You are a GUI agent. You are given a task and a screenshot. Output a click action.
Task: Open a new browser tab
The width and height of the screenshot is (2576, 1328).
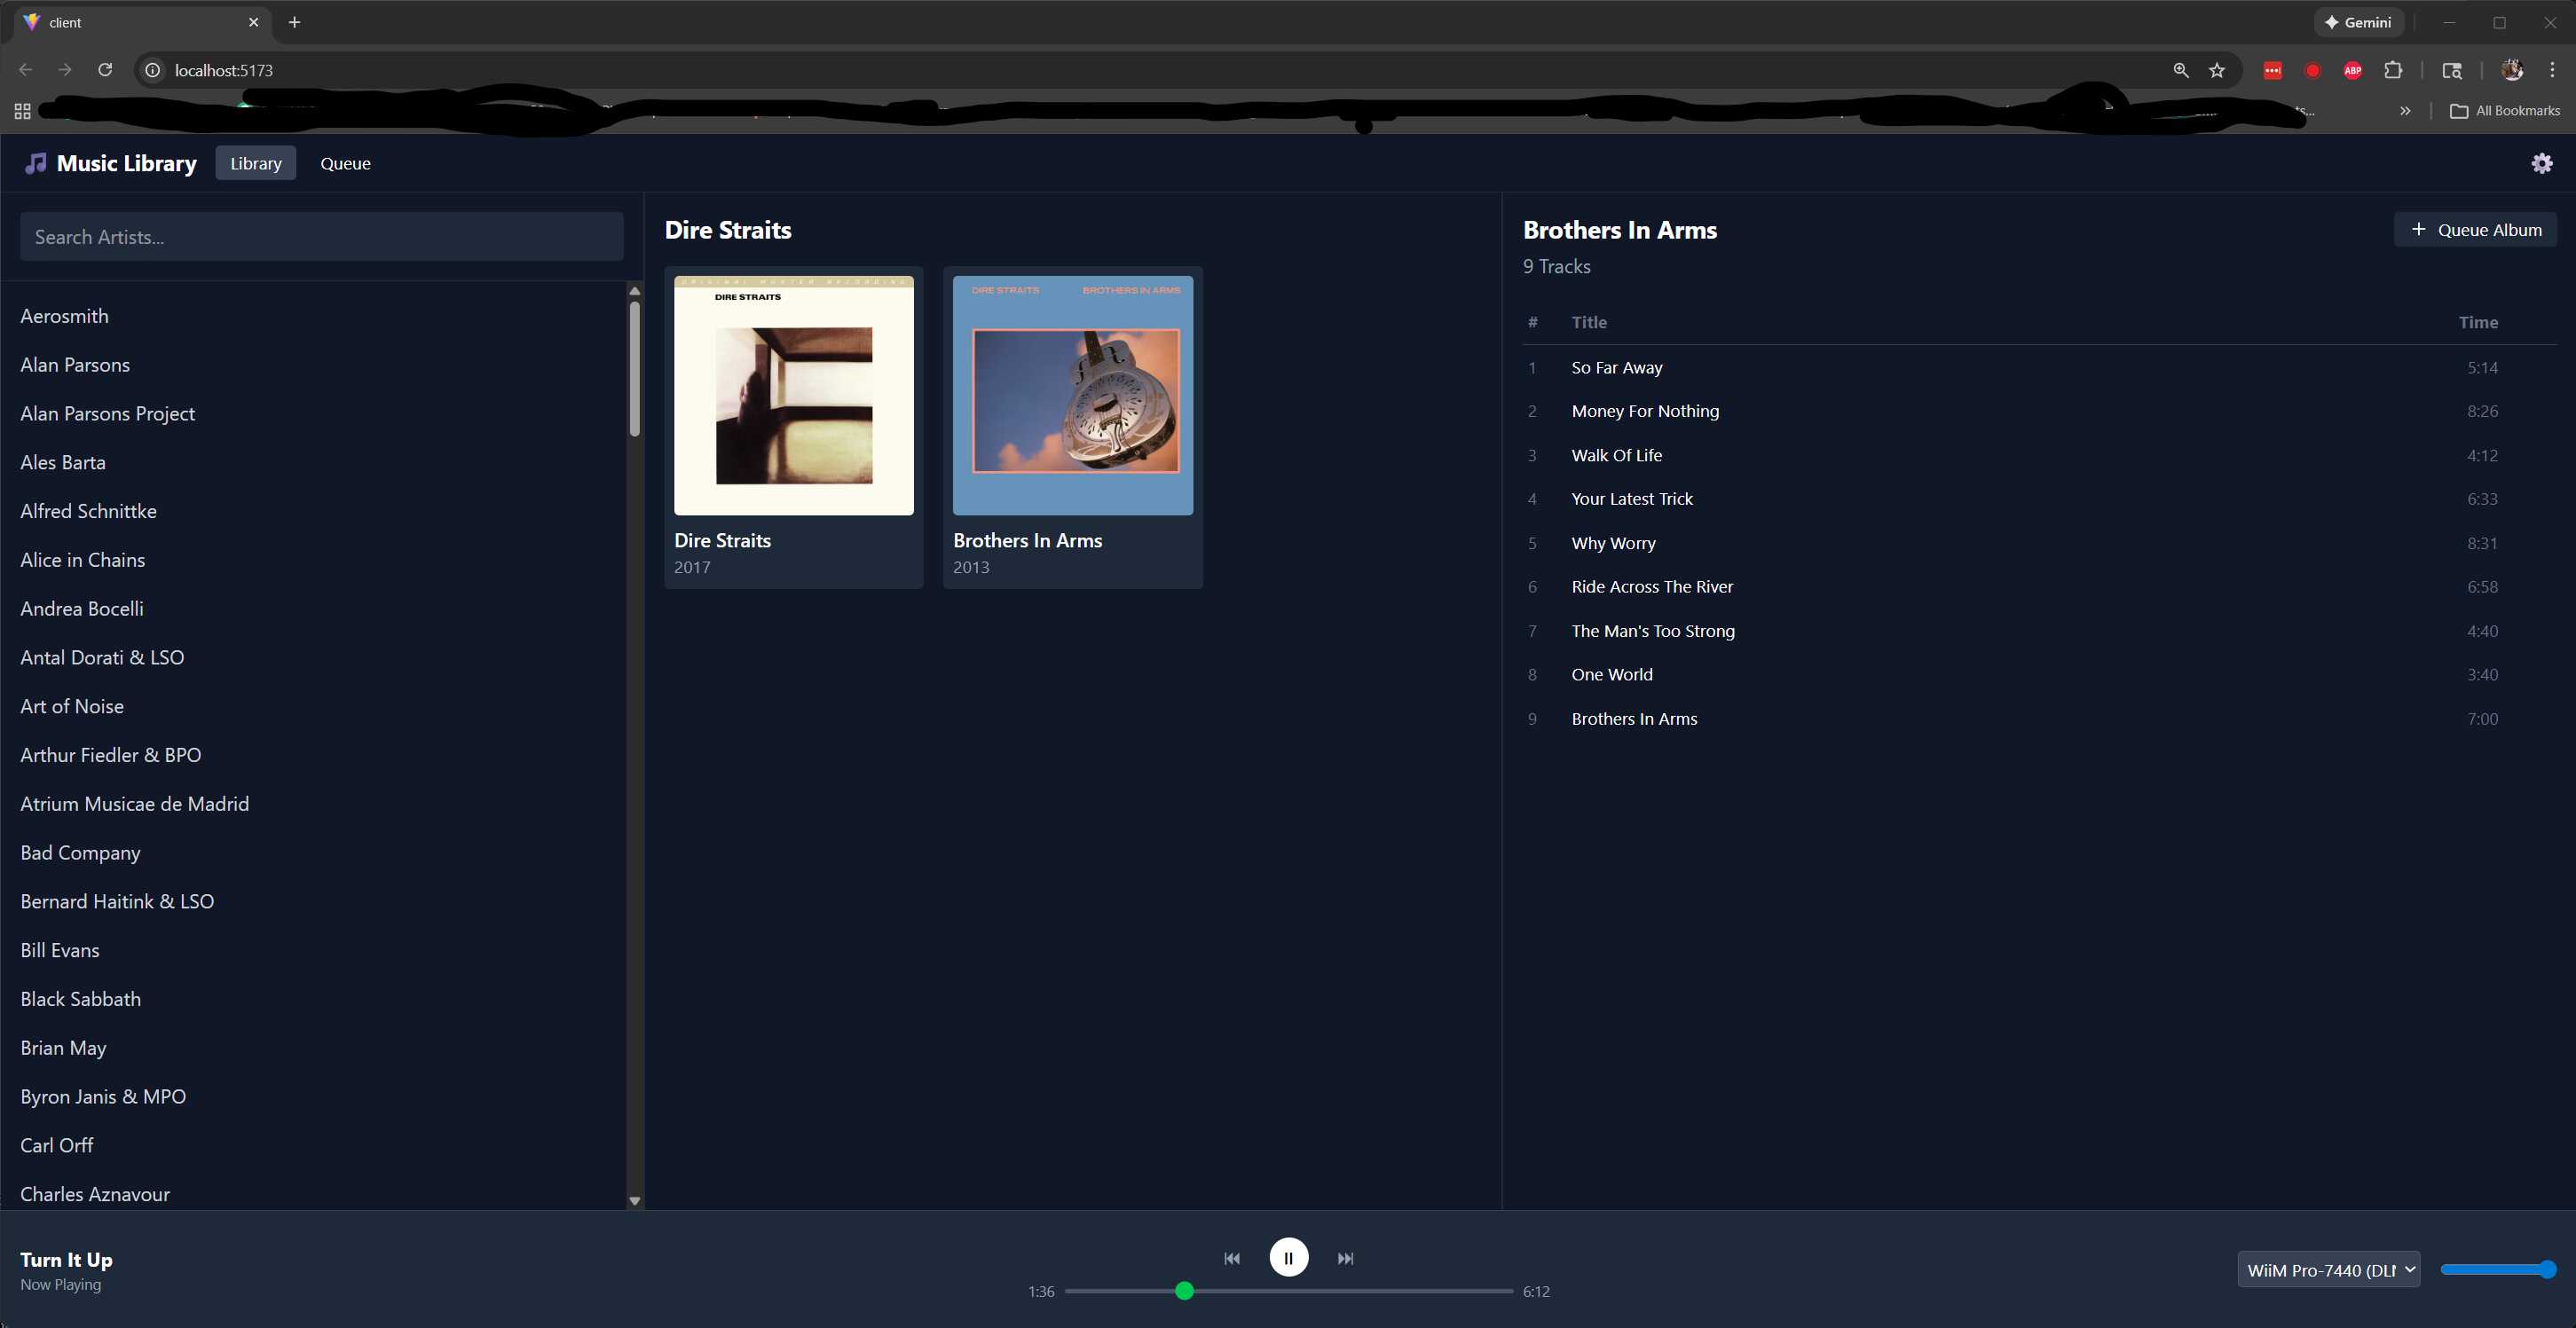[x=294, y=22]
